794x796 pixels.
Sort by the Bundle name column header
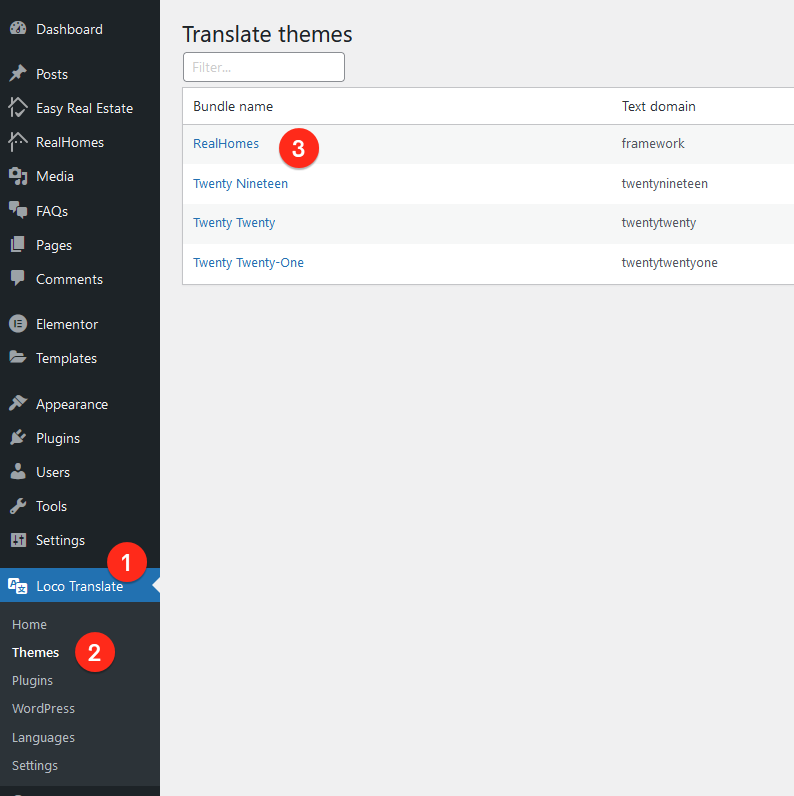click(x=233, y=106)
